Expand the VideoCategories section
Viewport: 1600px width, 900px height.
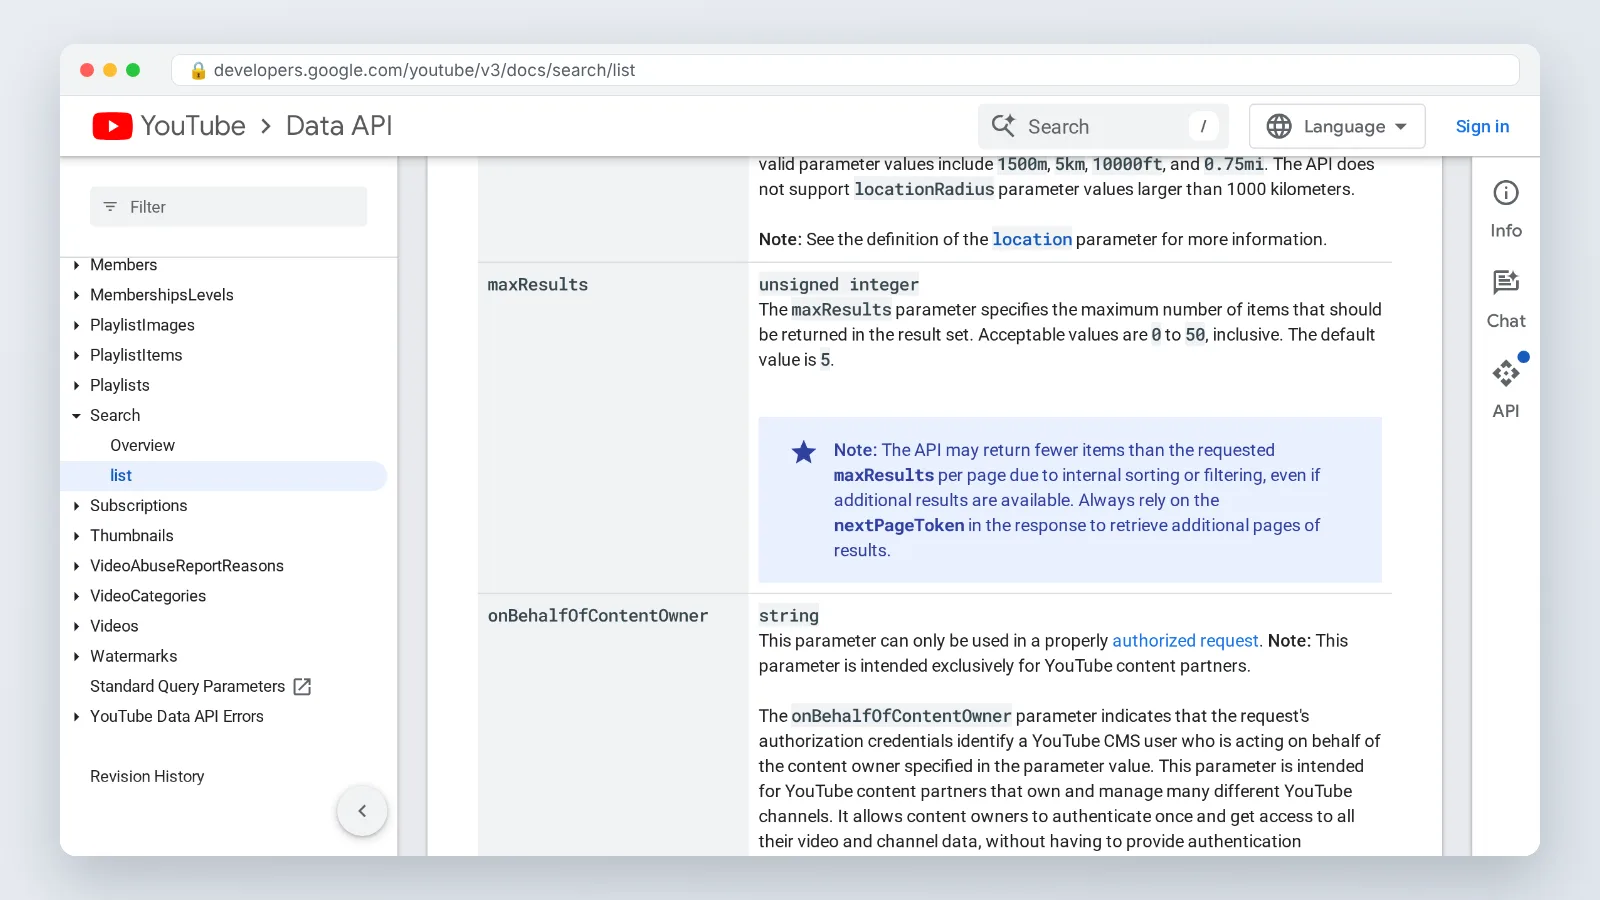(76, 596)
